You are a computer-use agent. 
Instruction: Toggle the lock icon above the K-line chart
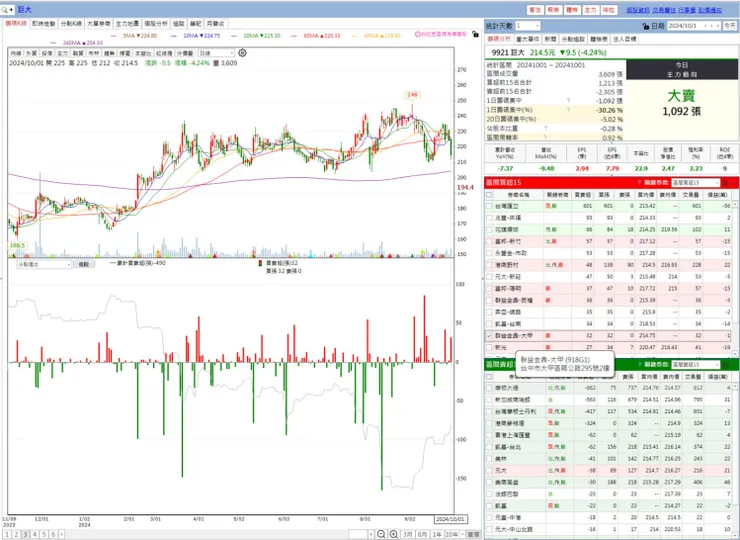tap(475, 34)
